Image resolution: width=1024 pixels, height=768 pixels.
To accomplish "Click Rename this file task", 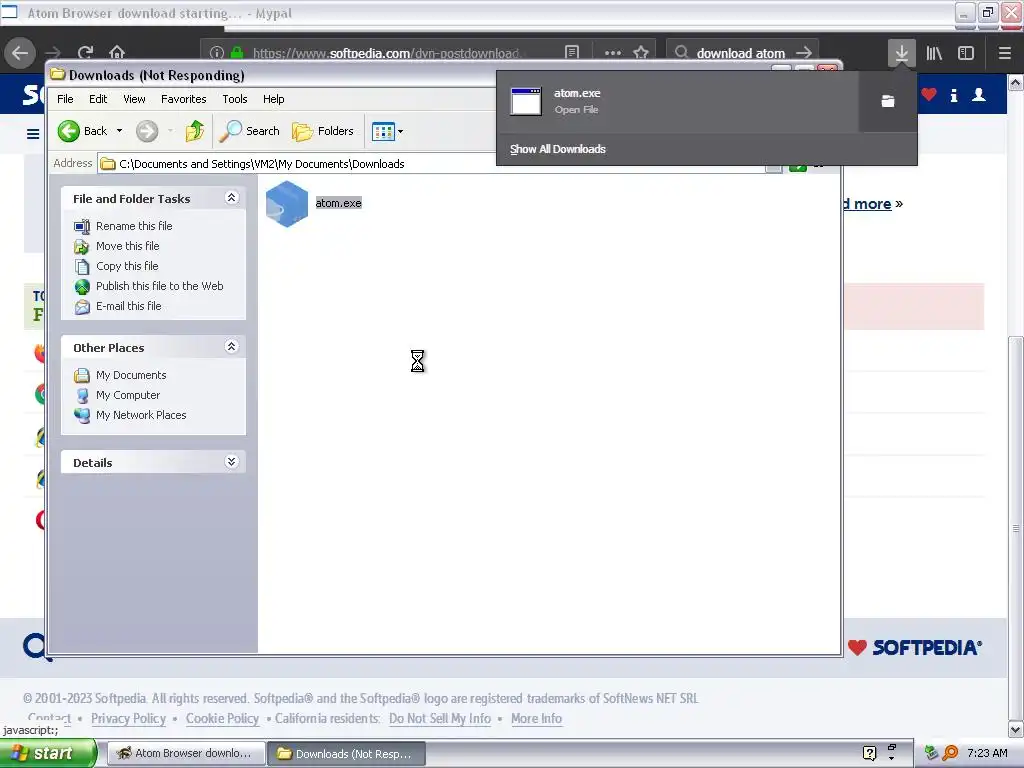I will [134, 226].
